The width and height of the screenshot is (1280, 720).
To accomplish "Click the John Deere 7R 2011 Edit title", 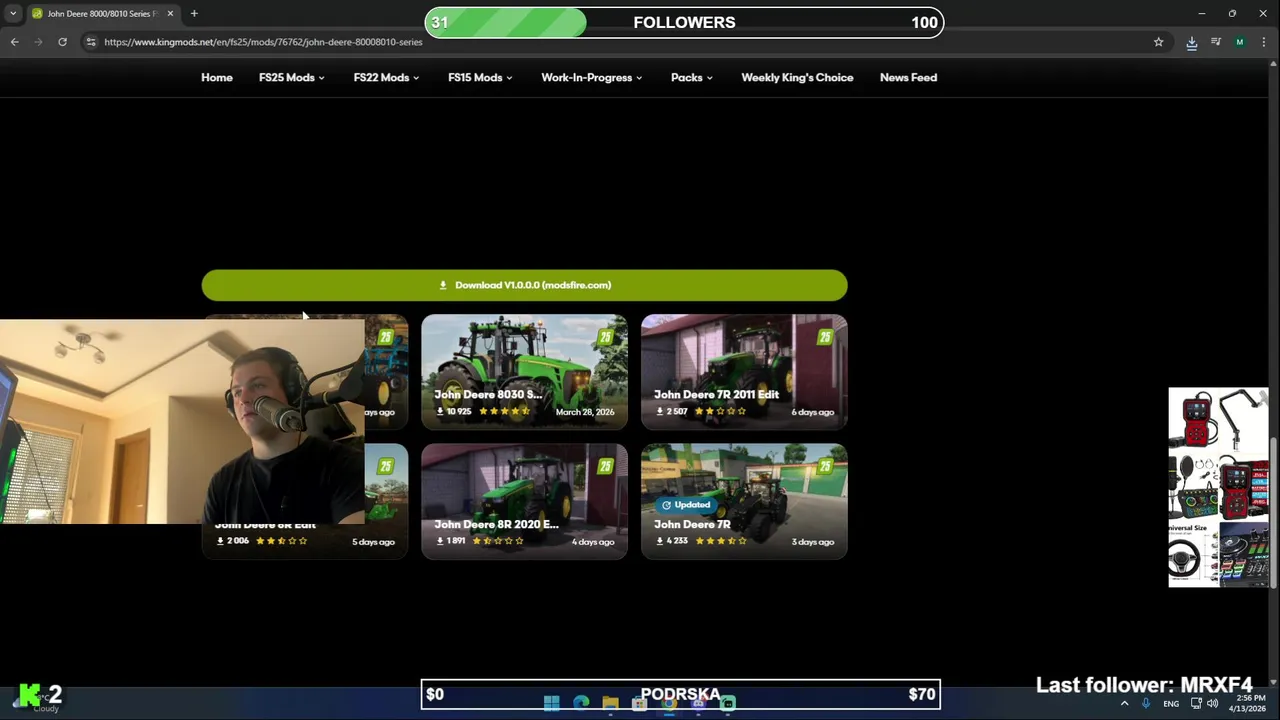I will point(716,394).
